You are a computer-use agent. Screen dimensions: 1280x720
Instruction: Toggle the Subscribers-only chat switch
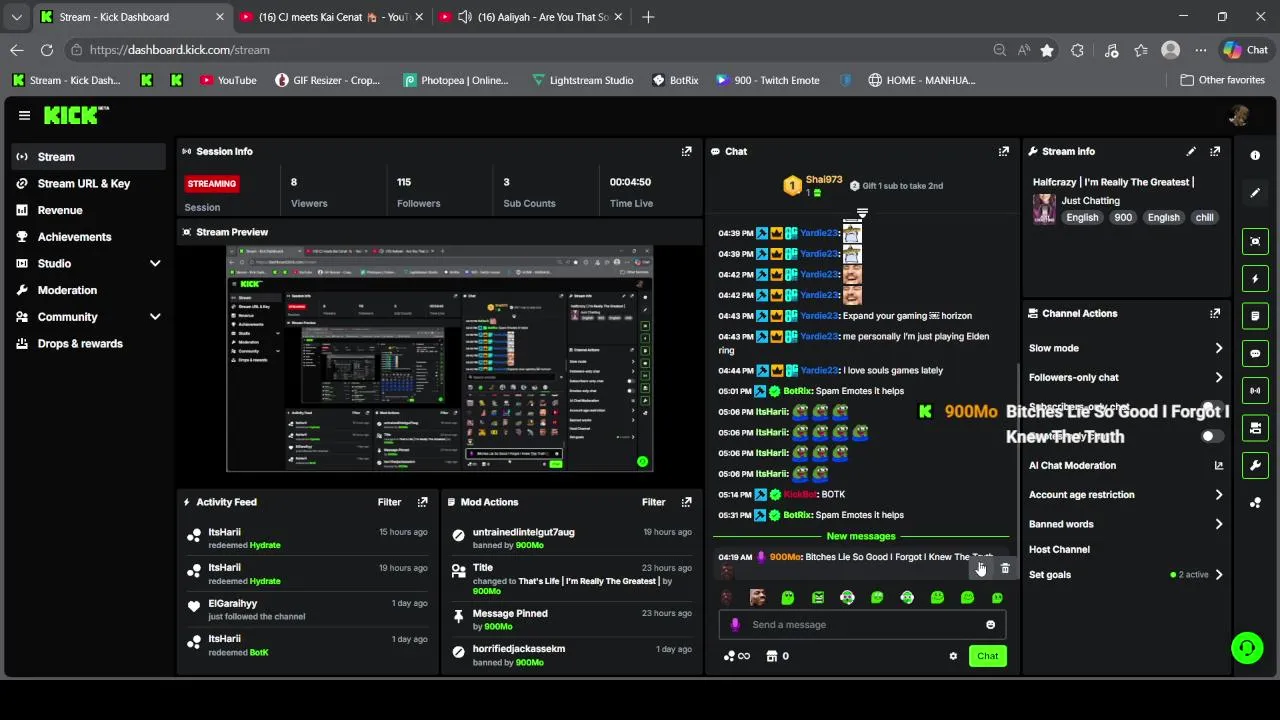(1212, 407)
